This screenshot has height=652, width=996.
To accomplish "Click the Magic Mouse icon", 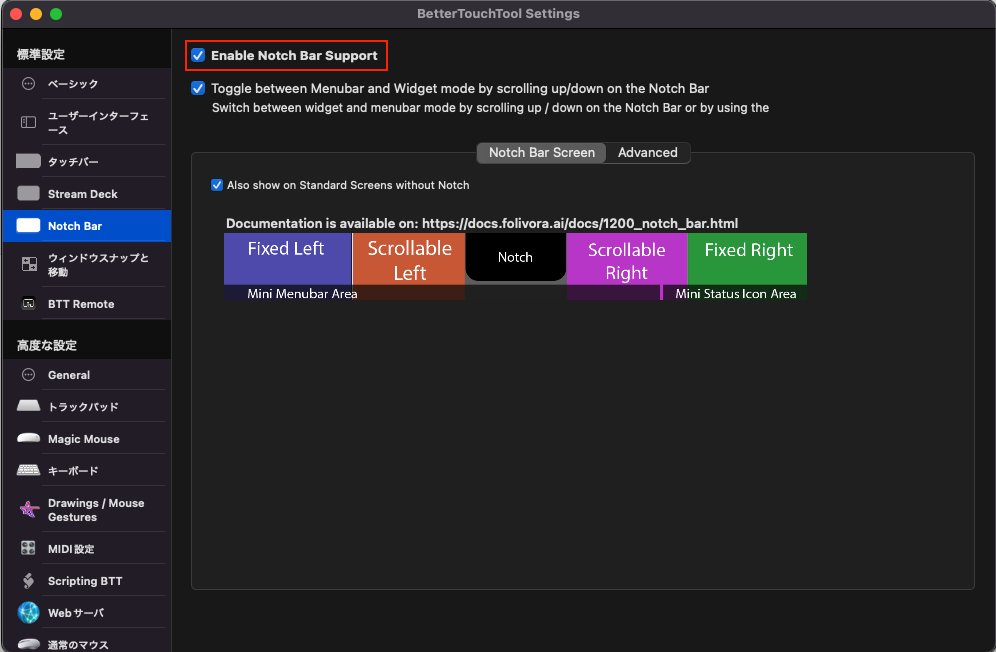I will (29, 438).
